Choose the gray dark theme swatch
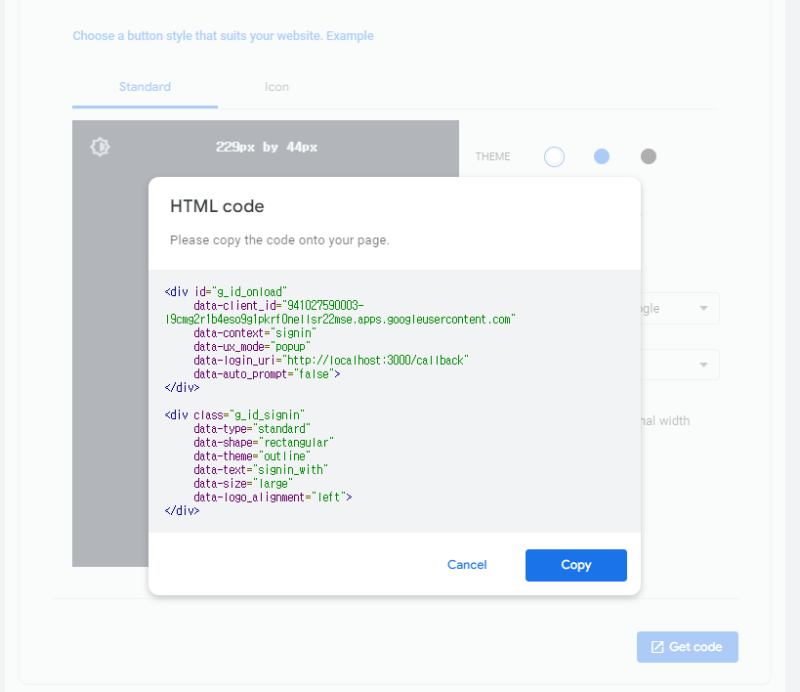 coord(648,156)
